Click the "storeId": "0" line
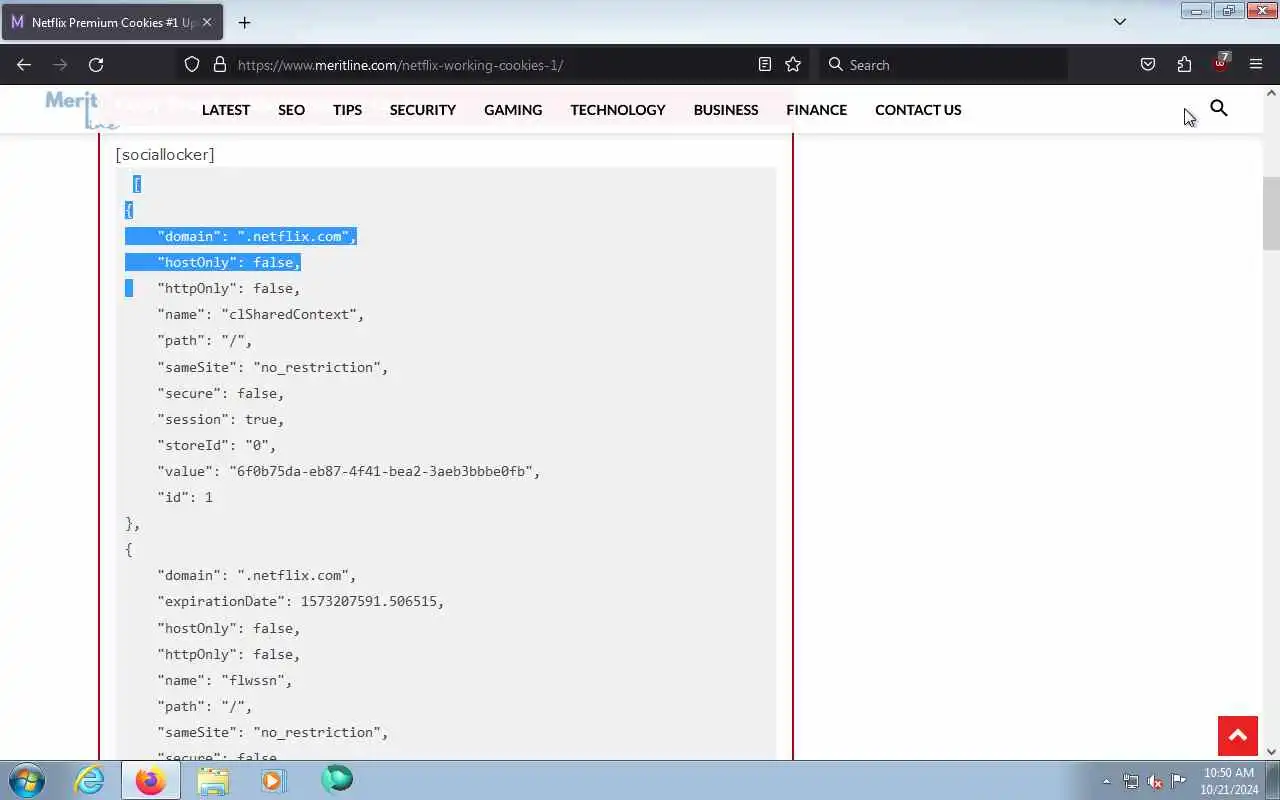 point(217,445)
